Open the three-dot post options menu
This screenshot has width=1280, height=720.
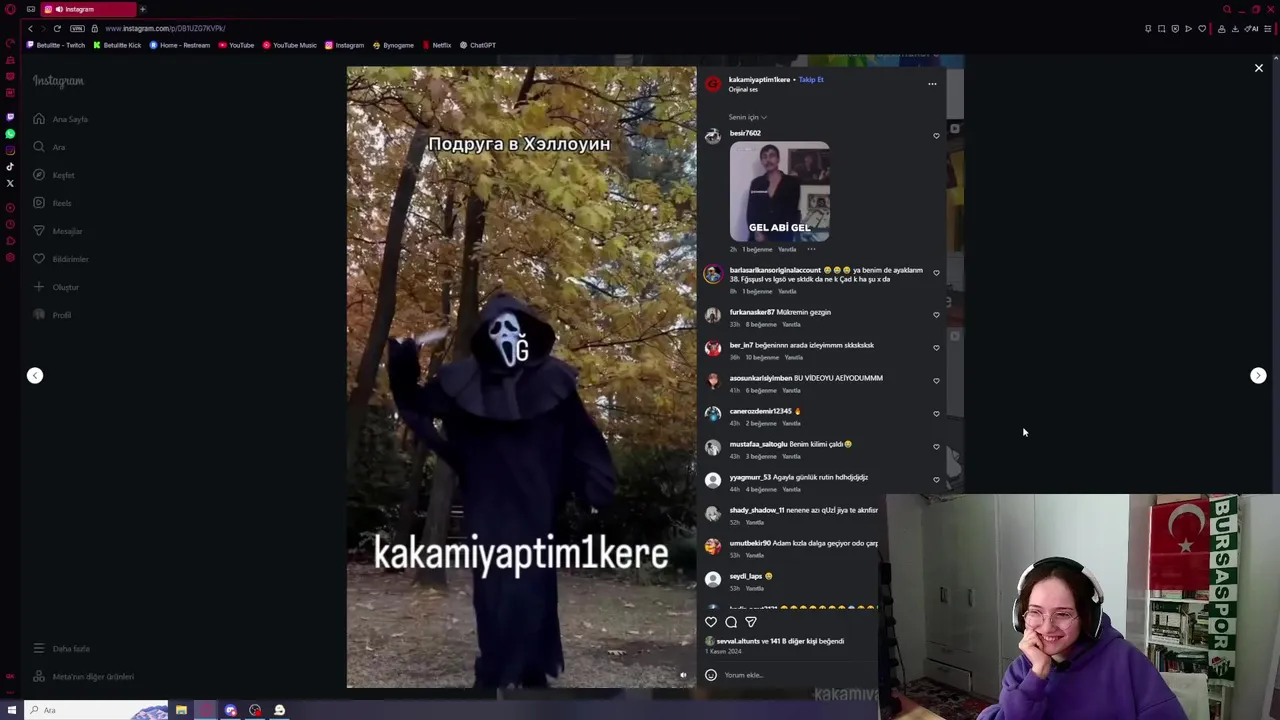932,84
